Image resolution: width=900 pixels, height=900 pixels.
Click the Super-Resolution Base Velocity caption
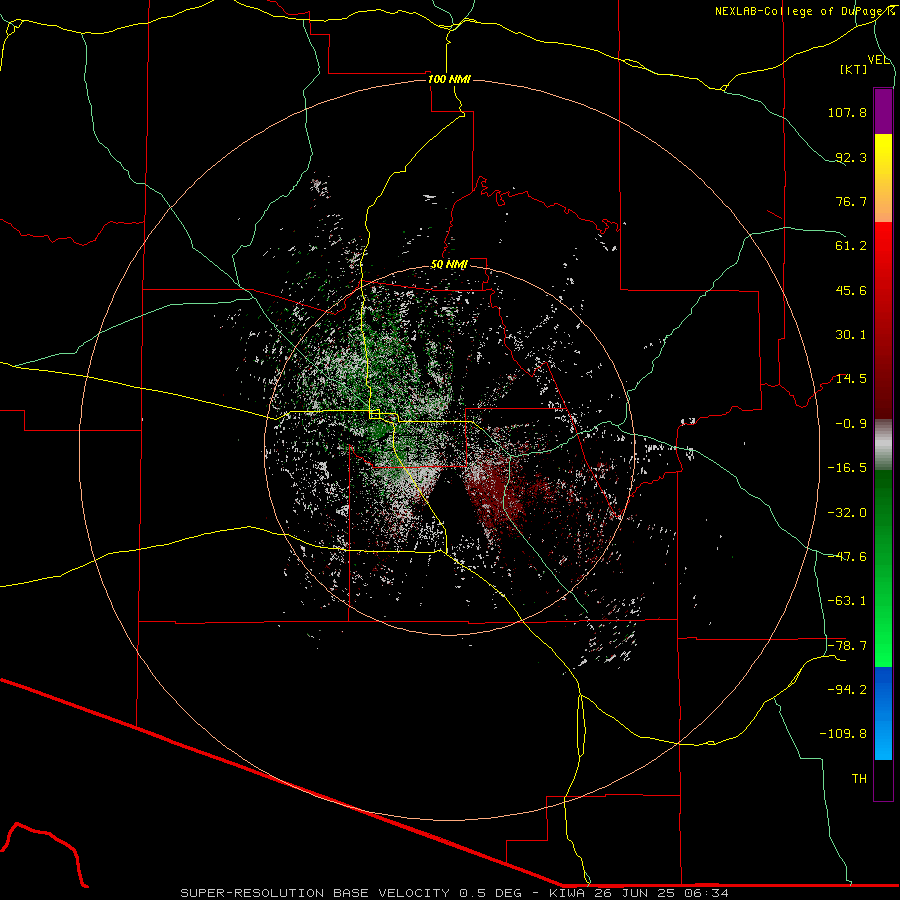455,893
